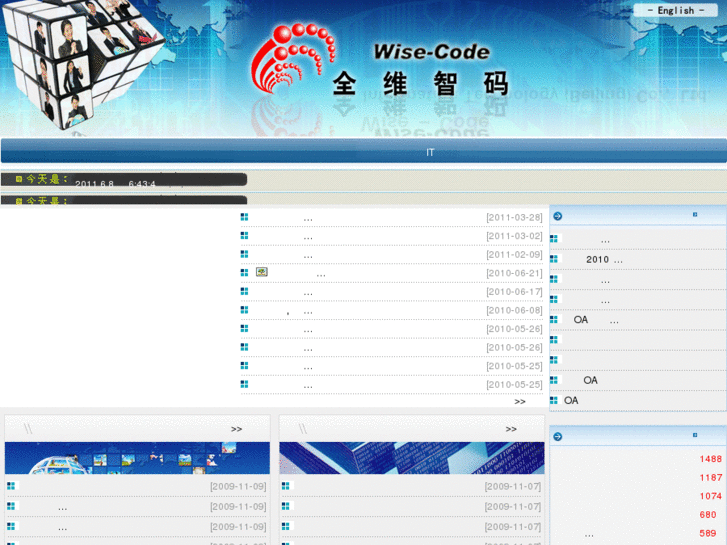Open the news item dated [2011-03-02]
Image resolution: width=727 pixels, height=545 pixels.
(392, 236)
